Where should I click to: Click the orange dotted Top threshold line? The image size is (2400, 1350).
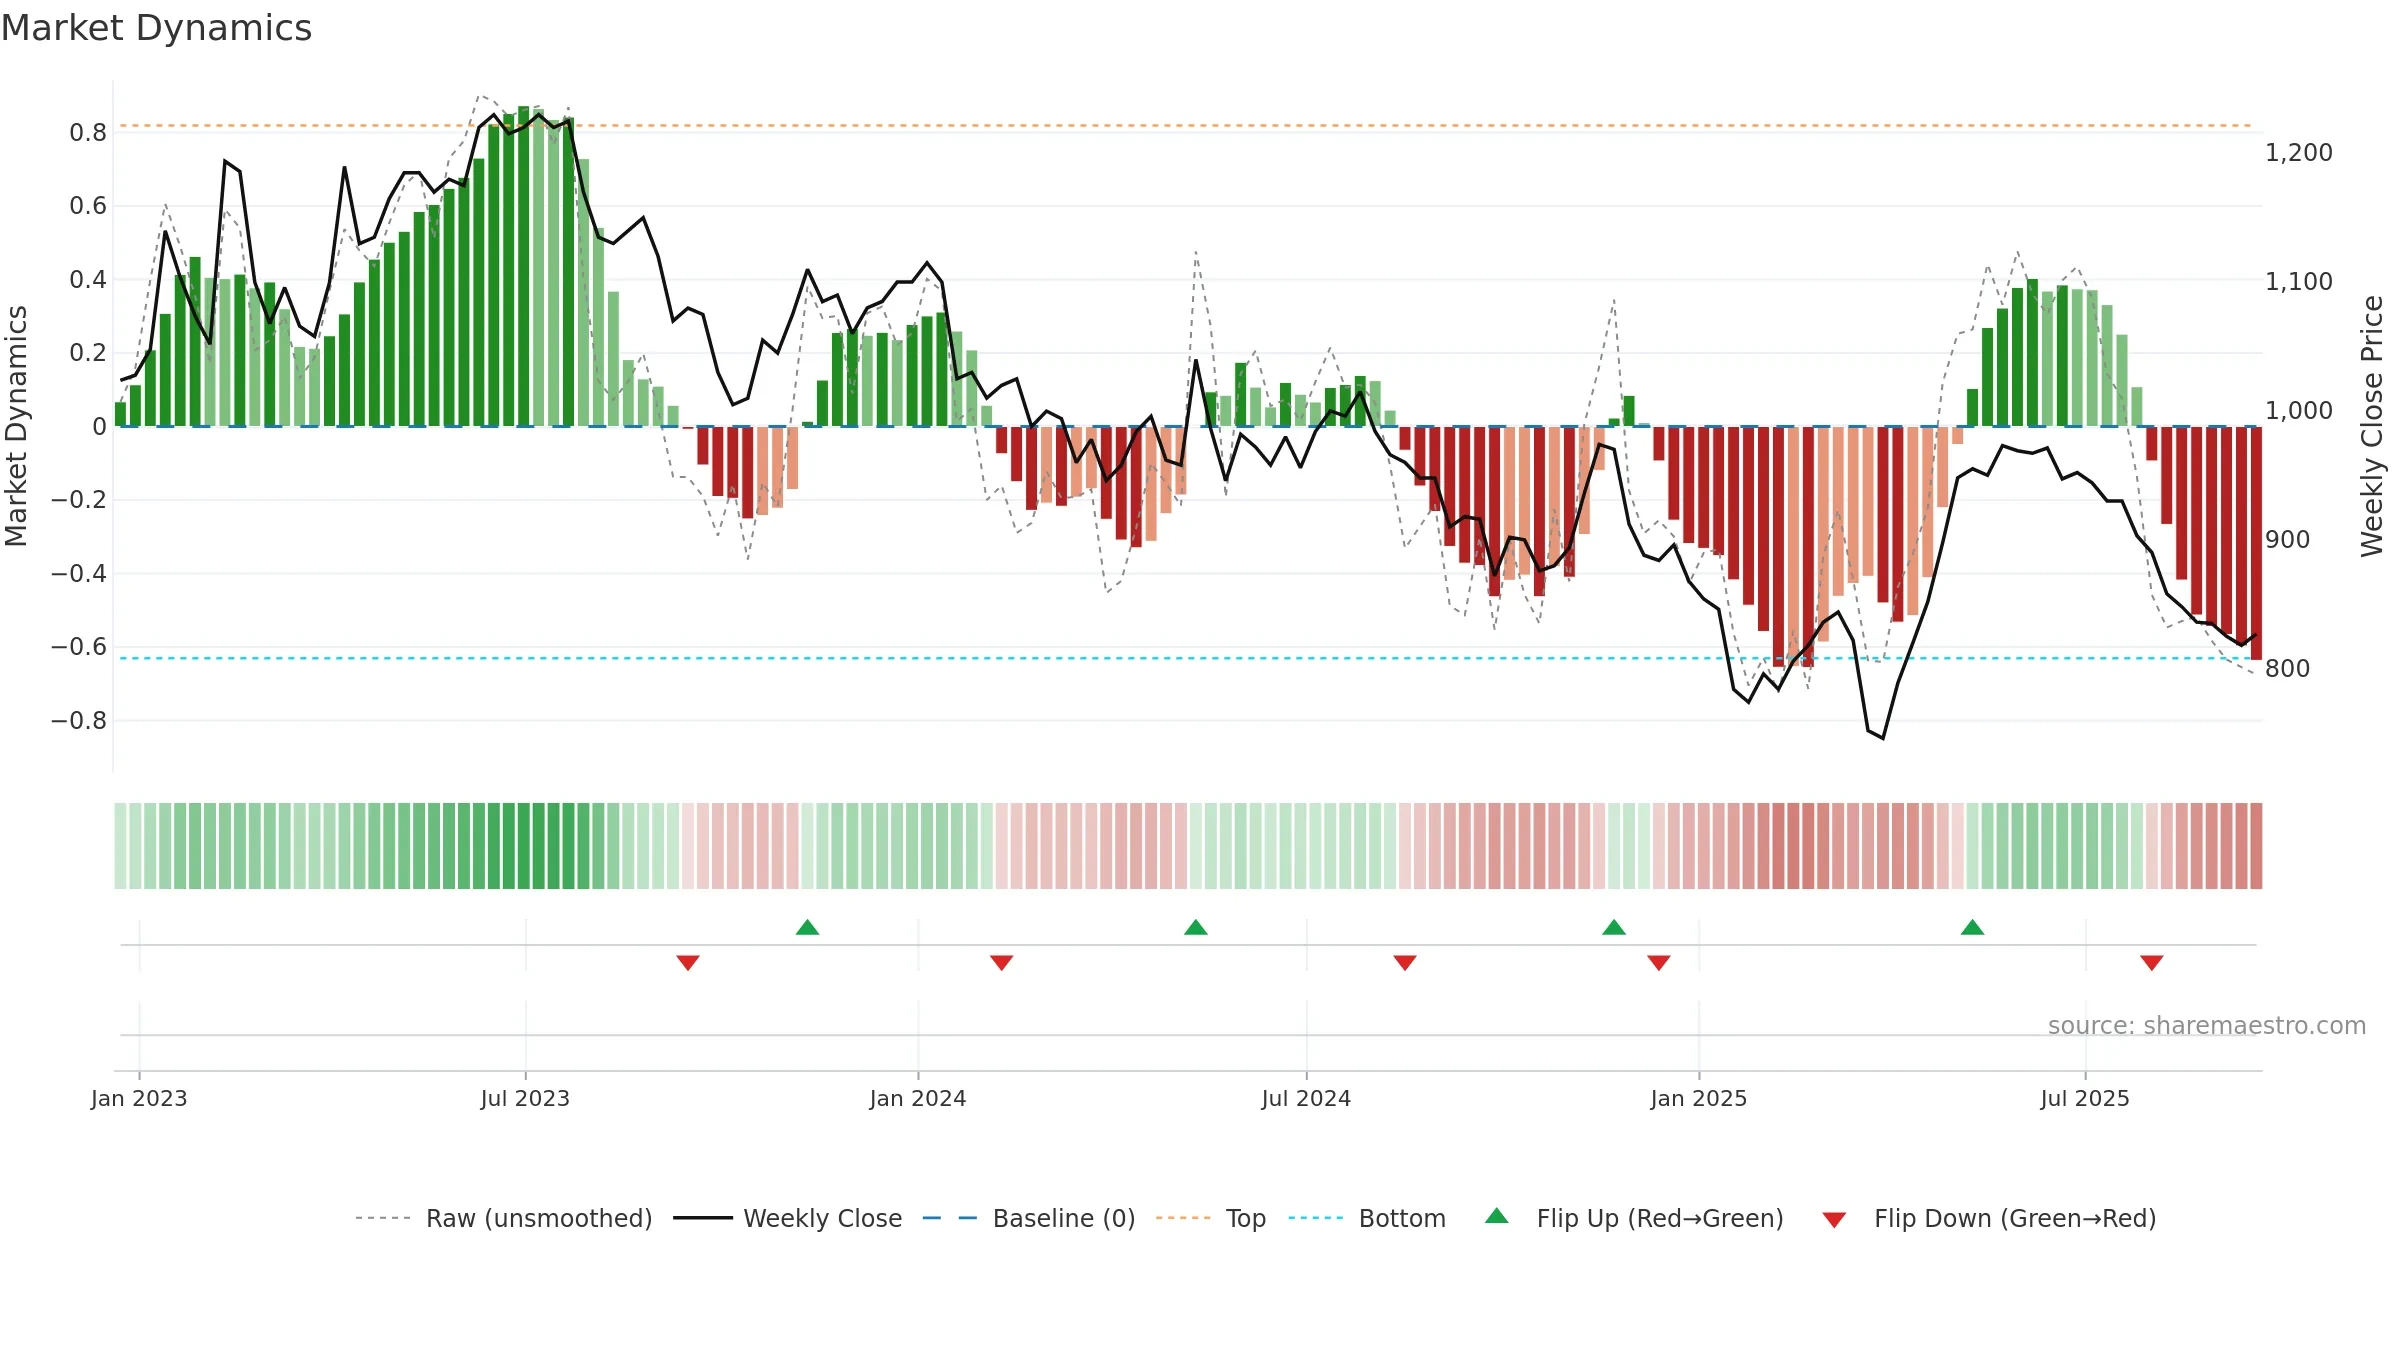(1186, 126)
